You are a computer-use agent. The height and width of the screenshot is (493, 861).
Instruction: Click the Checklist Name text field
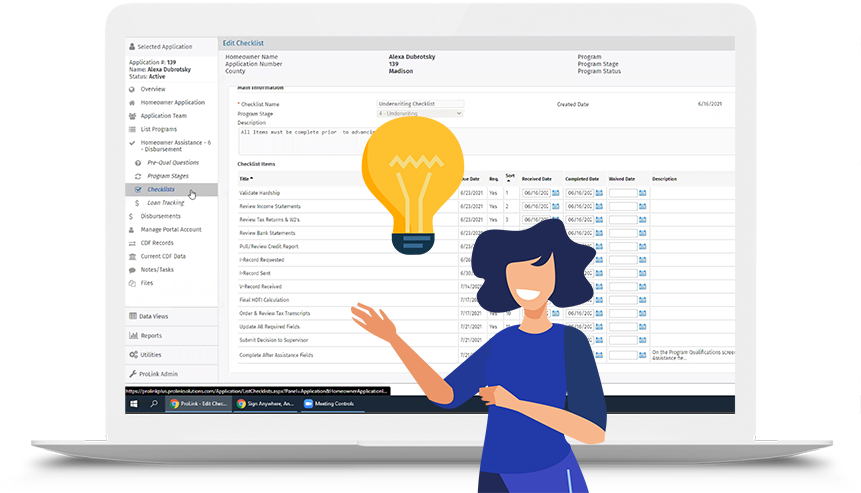[420, 104]
